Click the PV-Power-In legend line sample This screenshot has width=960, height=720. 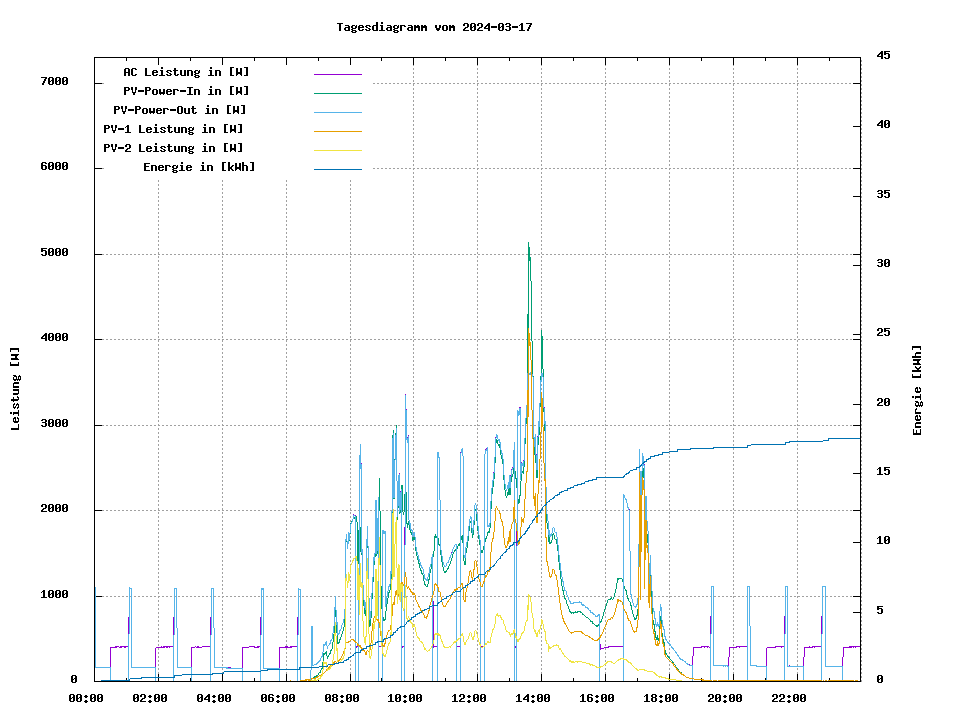pyautogui.click(x=337, y=93)
